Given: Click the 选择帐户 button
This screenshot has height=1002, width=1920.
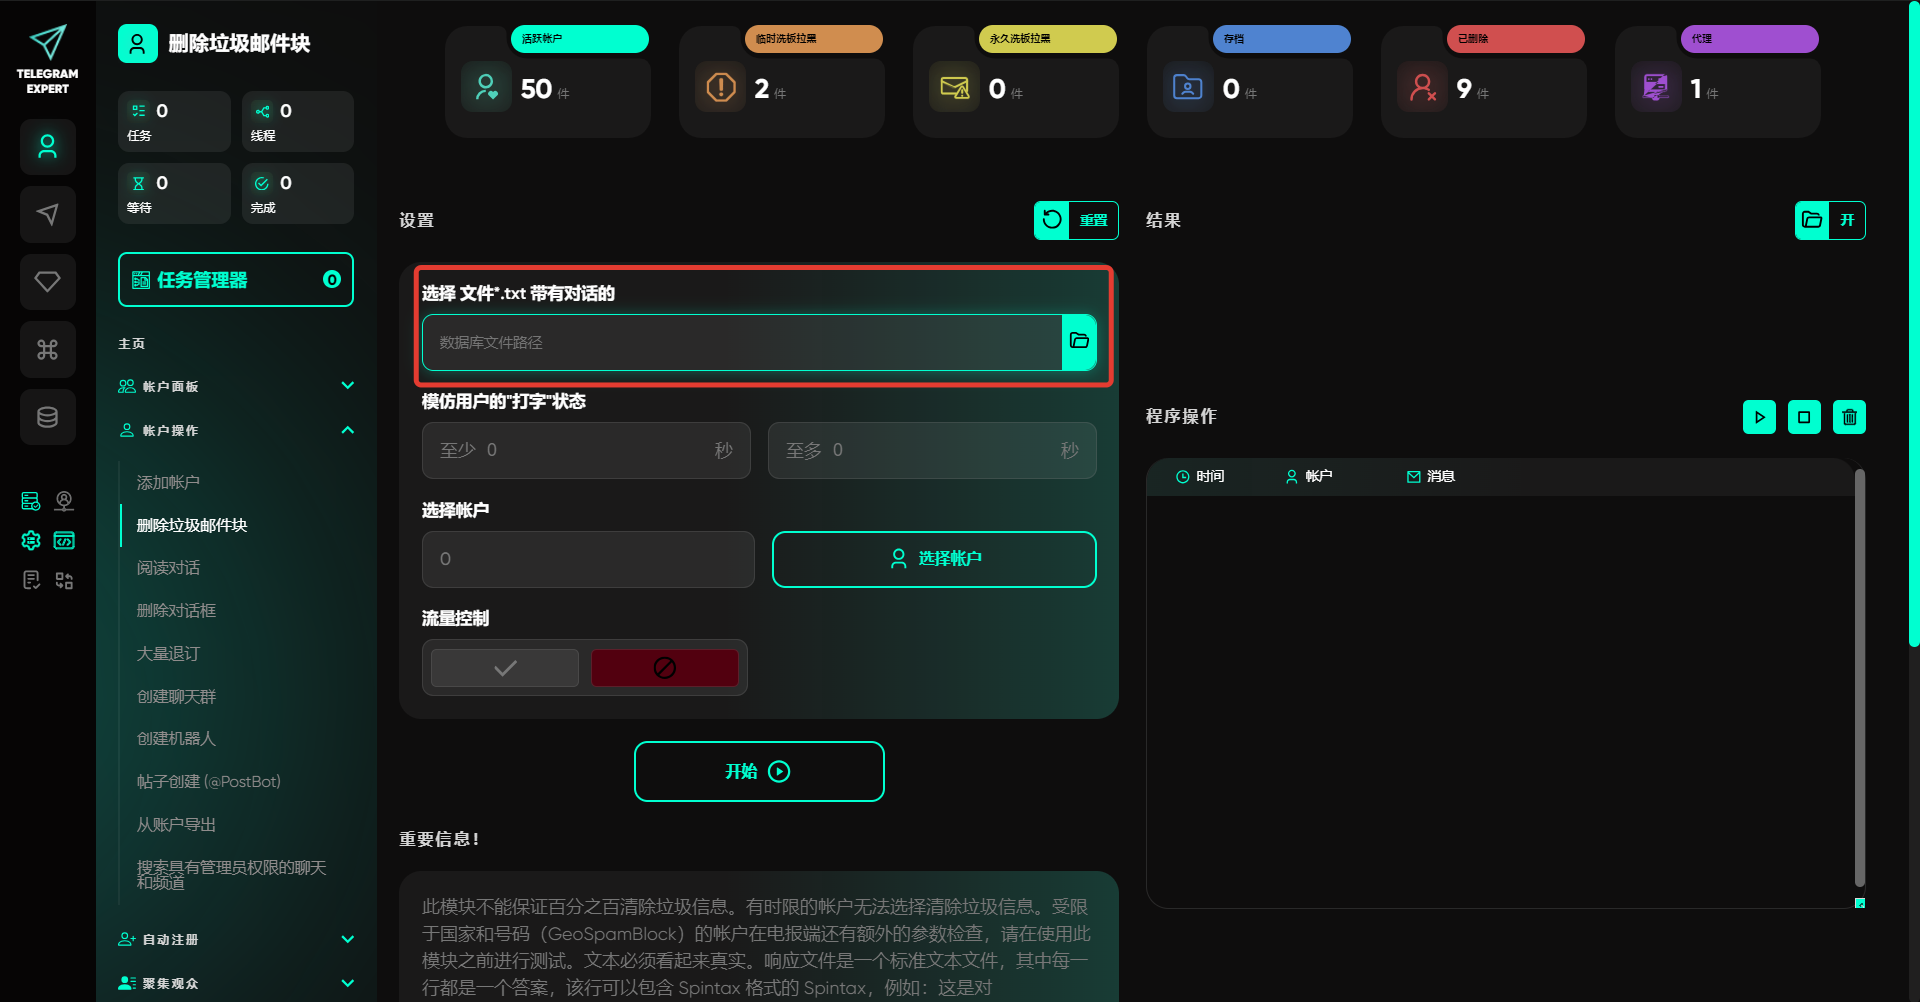Looking at the screenshot, I should [934, 559].
